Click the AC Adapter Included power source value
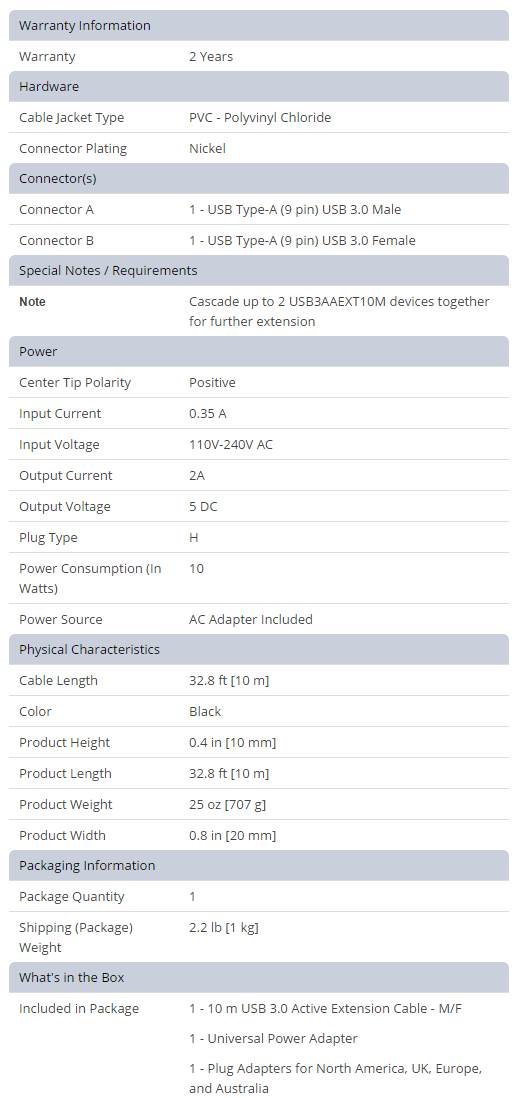This screenshot has height=1098, width=516. tap(251, 620)
